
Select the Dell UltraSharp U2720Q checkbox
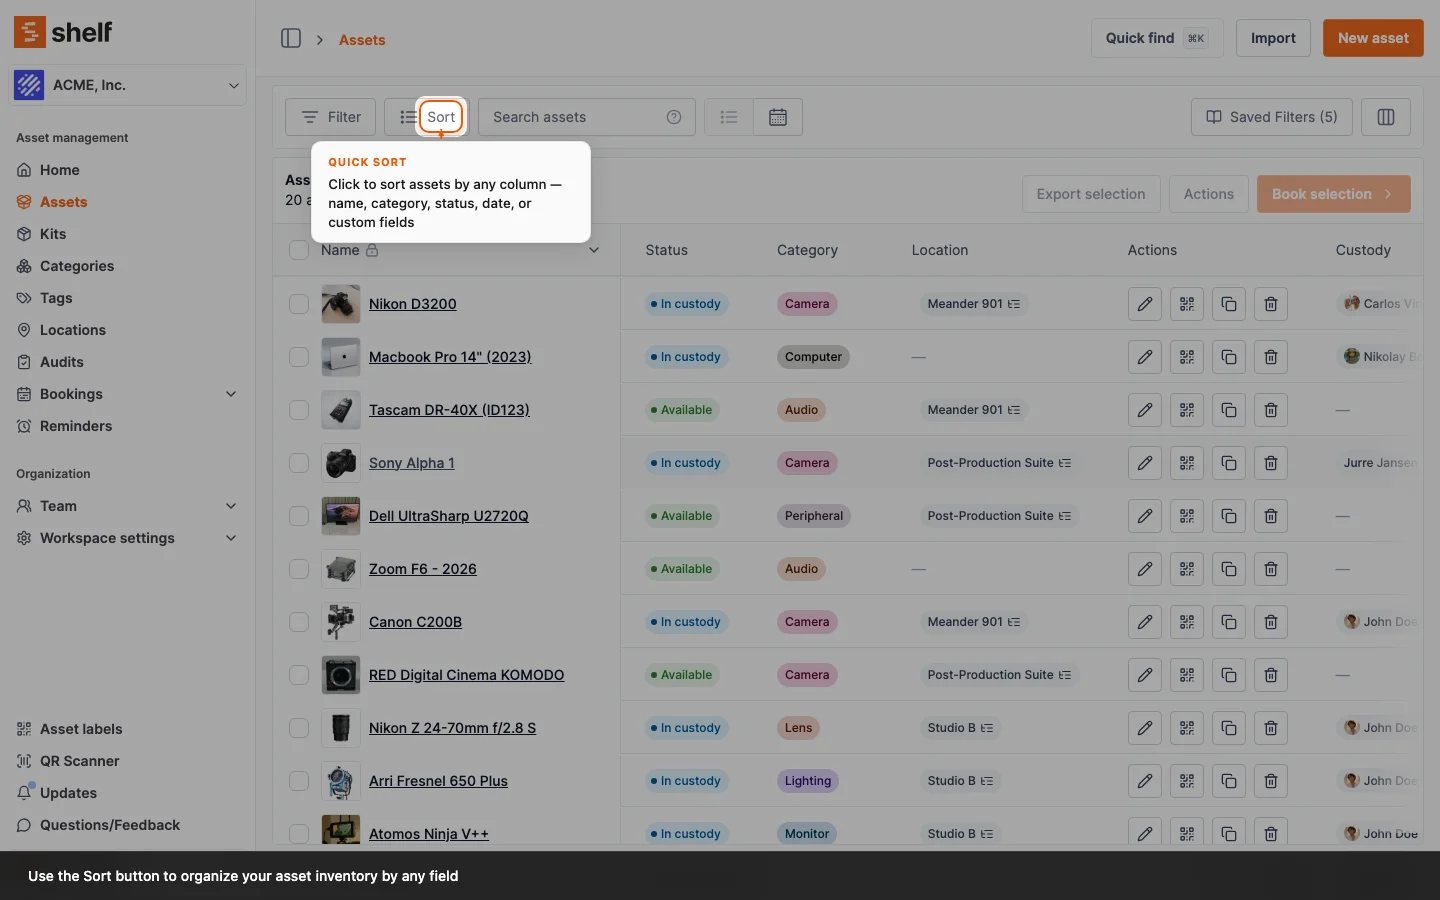pyautogui.click(x=299, y=516)
